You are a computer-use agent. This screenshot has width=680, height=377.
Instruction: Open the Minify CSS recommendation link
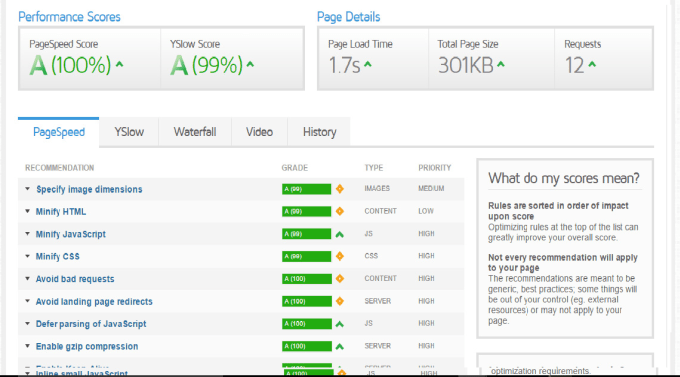pyautogui.click(x=58, y=256)
